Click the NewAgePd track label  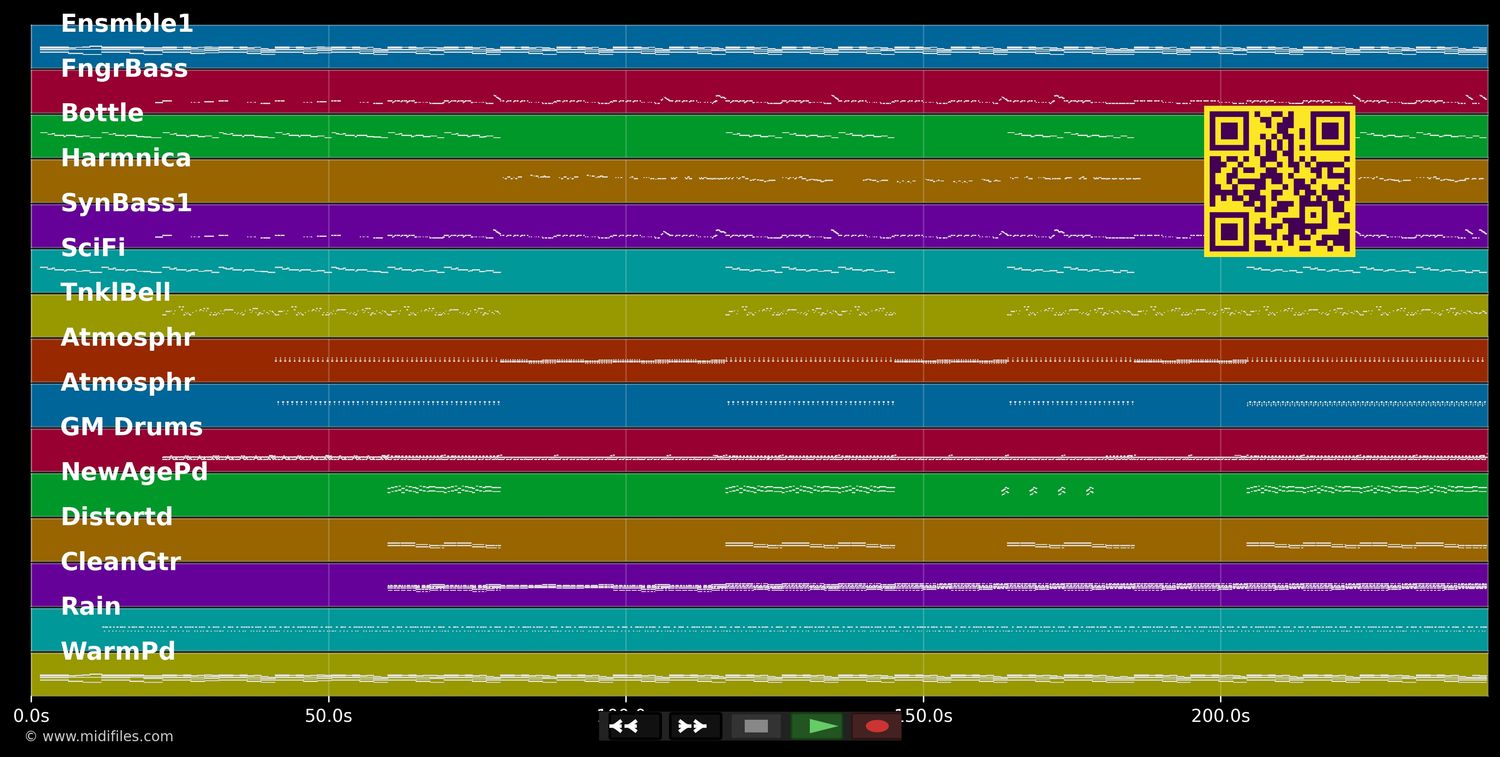tap(134, 471)
